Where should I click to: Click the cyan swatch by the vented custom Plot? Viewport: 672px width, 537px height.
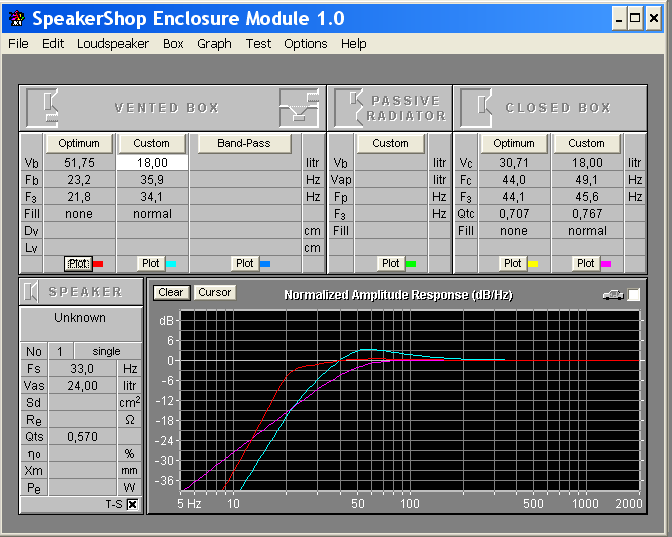[171, 264]
